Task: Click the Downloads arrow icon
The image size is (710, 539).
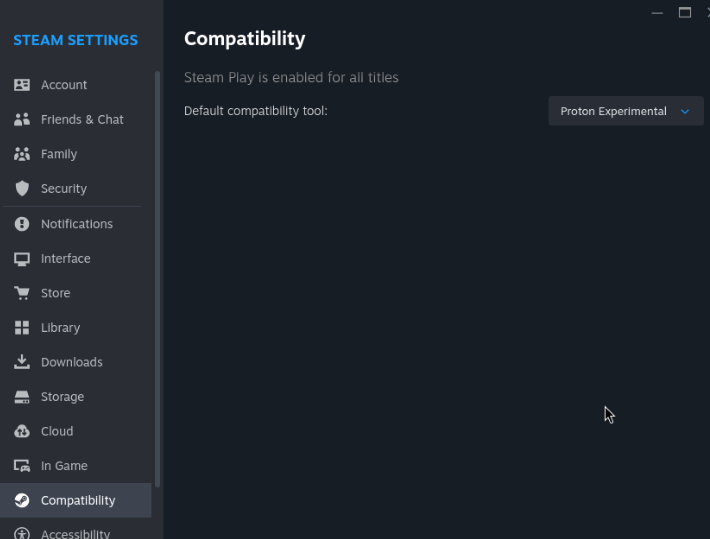Action: pos(22,362)
